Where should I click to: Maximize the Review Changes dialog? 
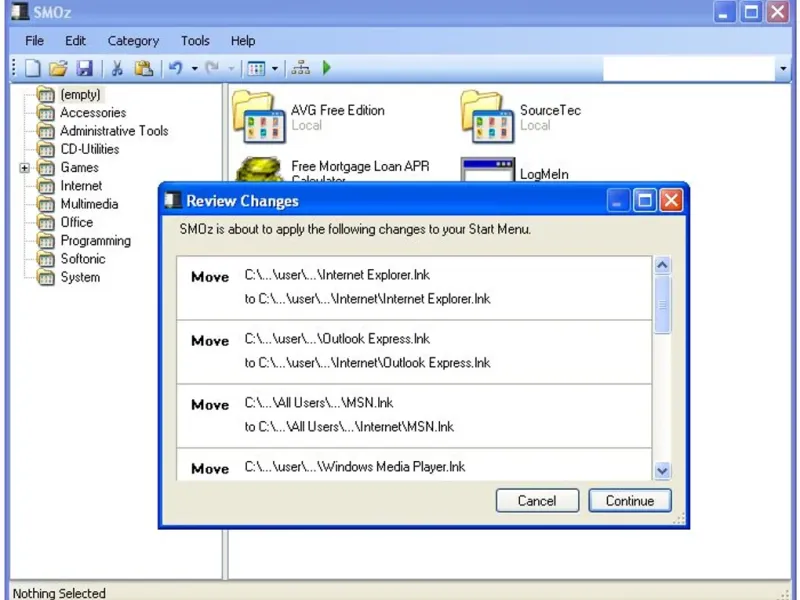[645, 201]
